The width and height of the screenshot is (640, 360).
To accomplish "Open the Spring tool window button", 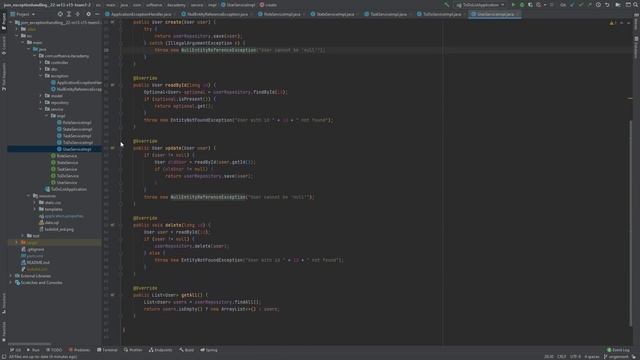I will (209, 350).
